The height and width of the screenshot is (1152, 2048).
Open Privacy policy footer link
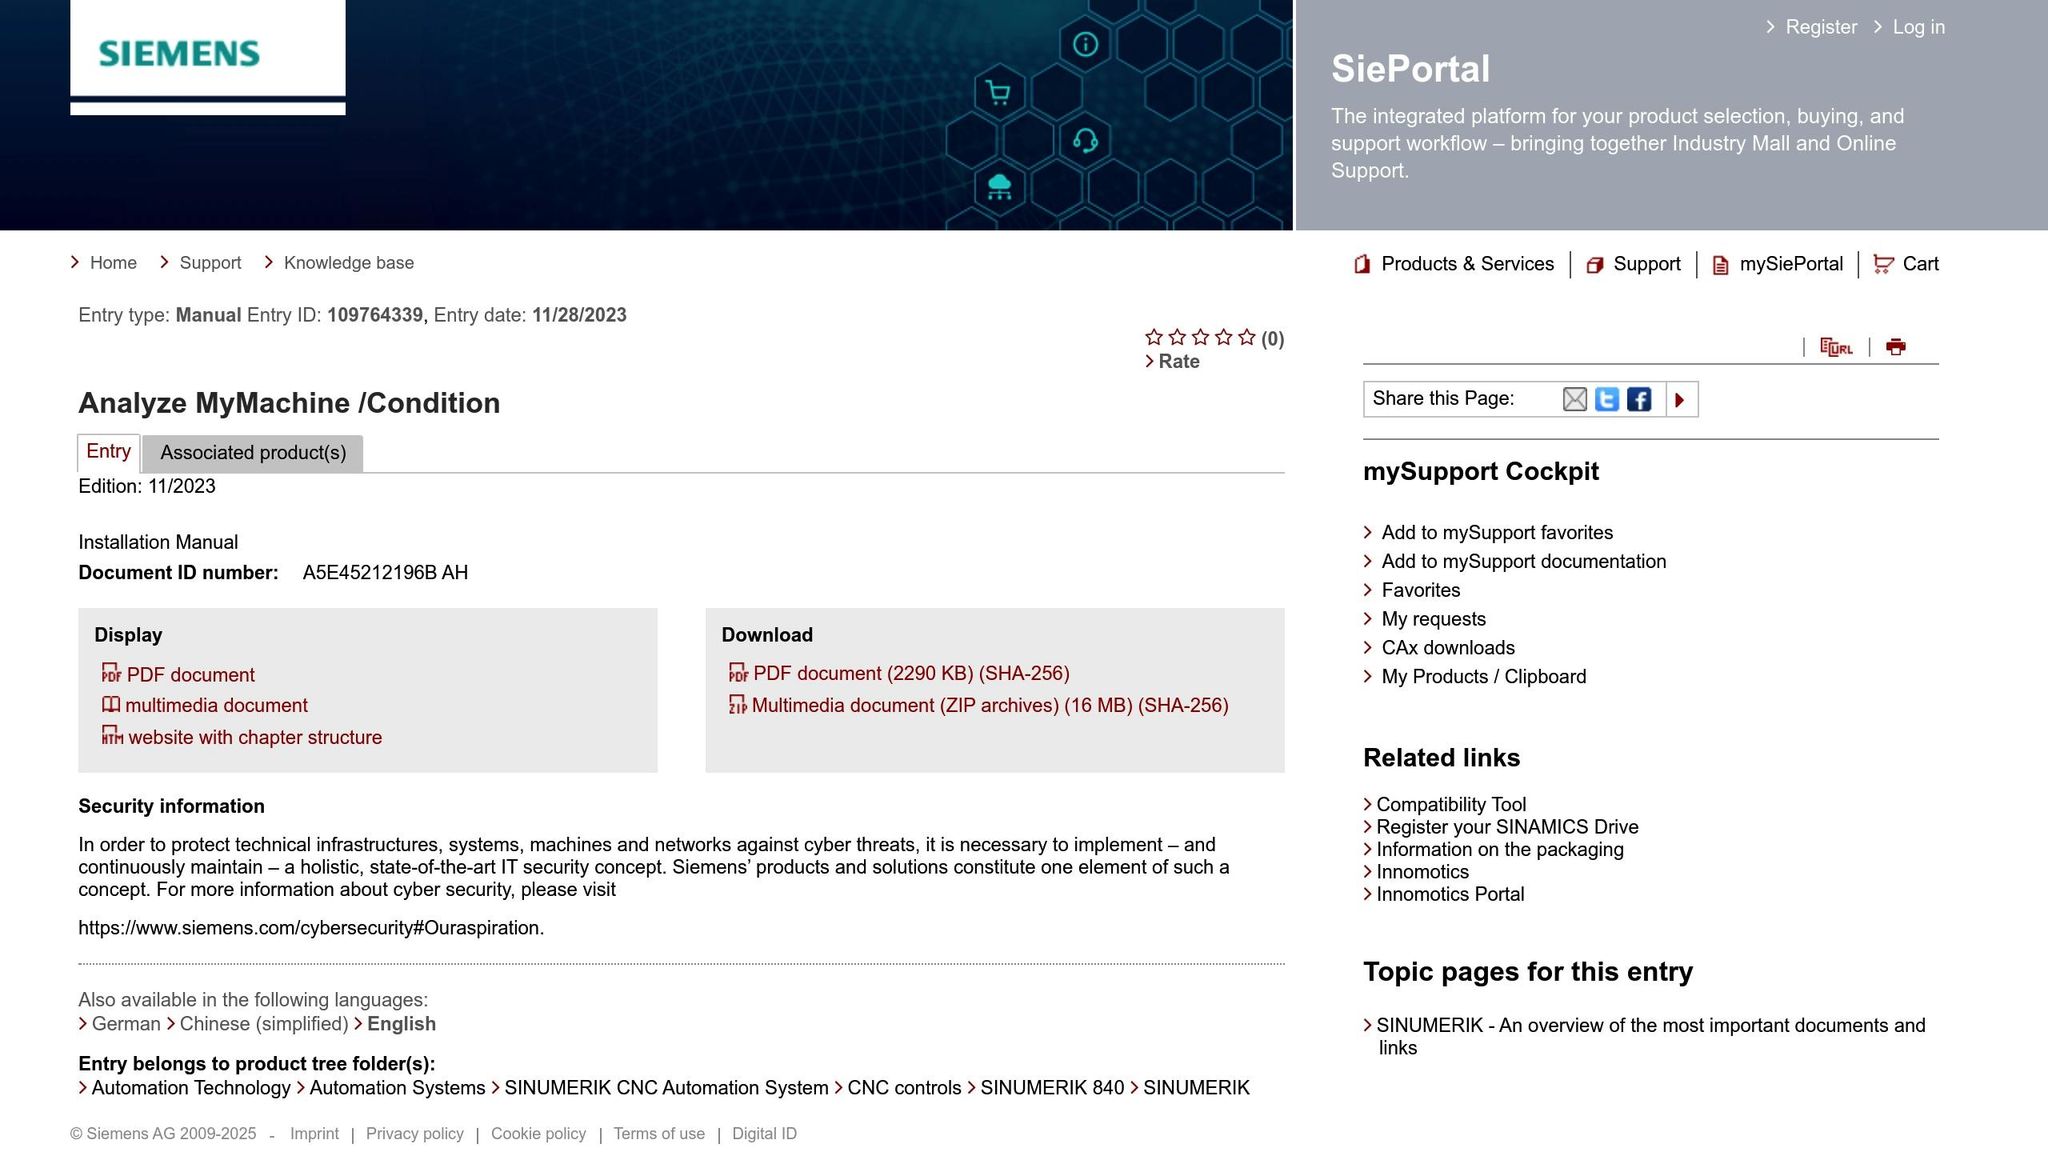(x=415, y=1134)
